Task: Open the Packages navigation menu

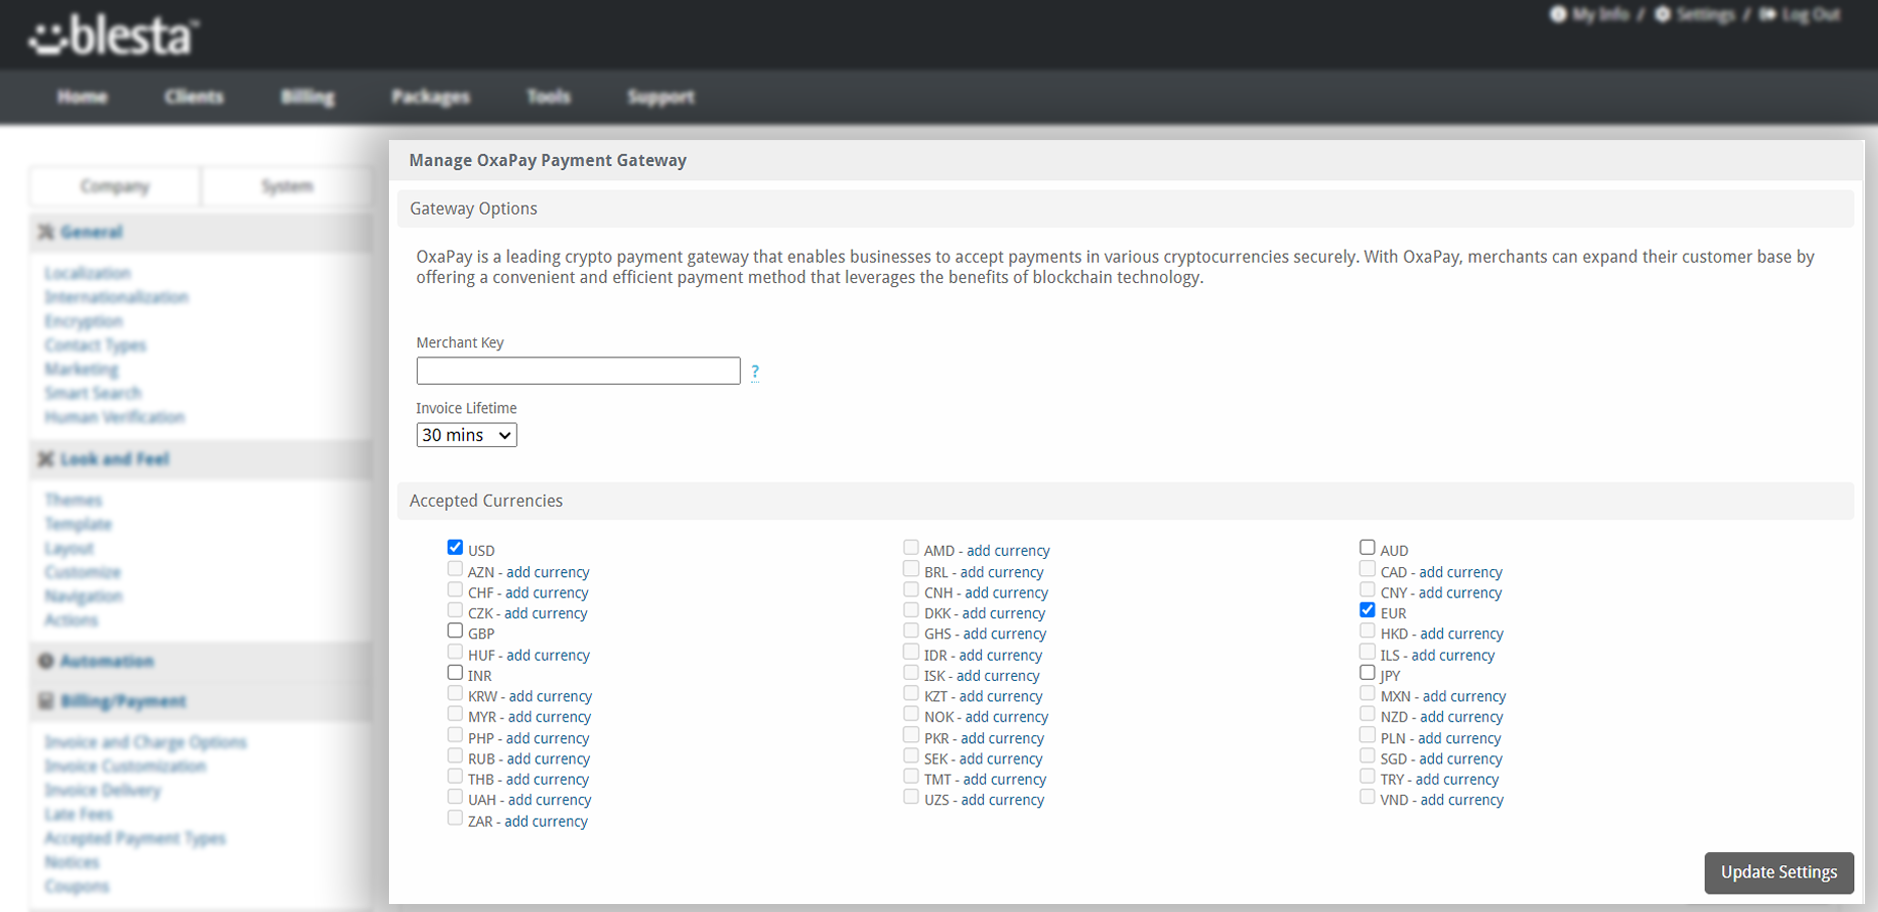Action: click(430, 97)
